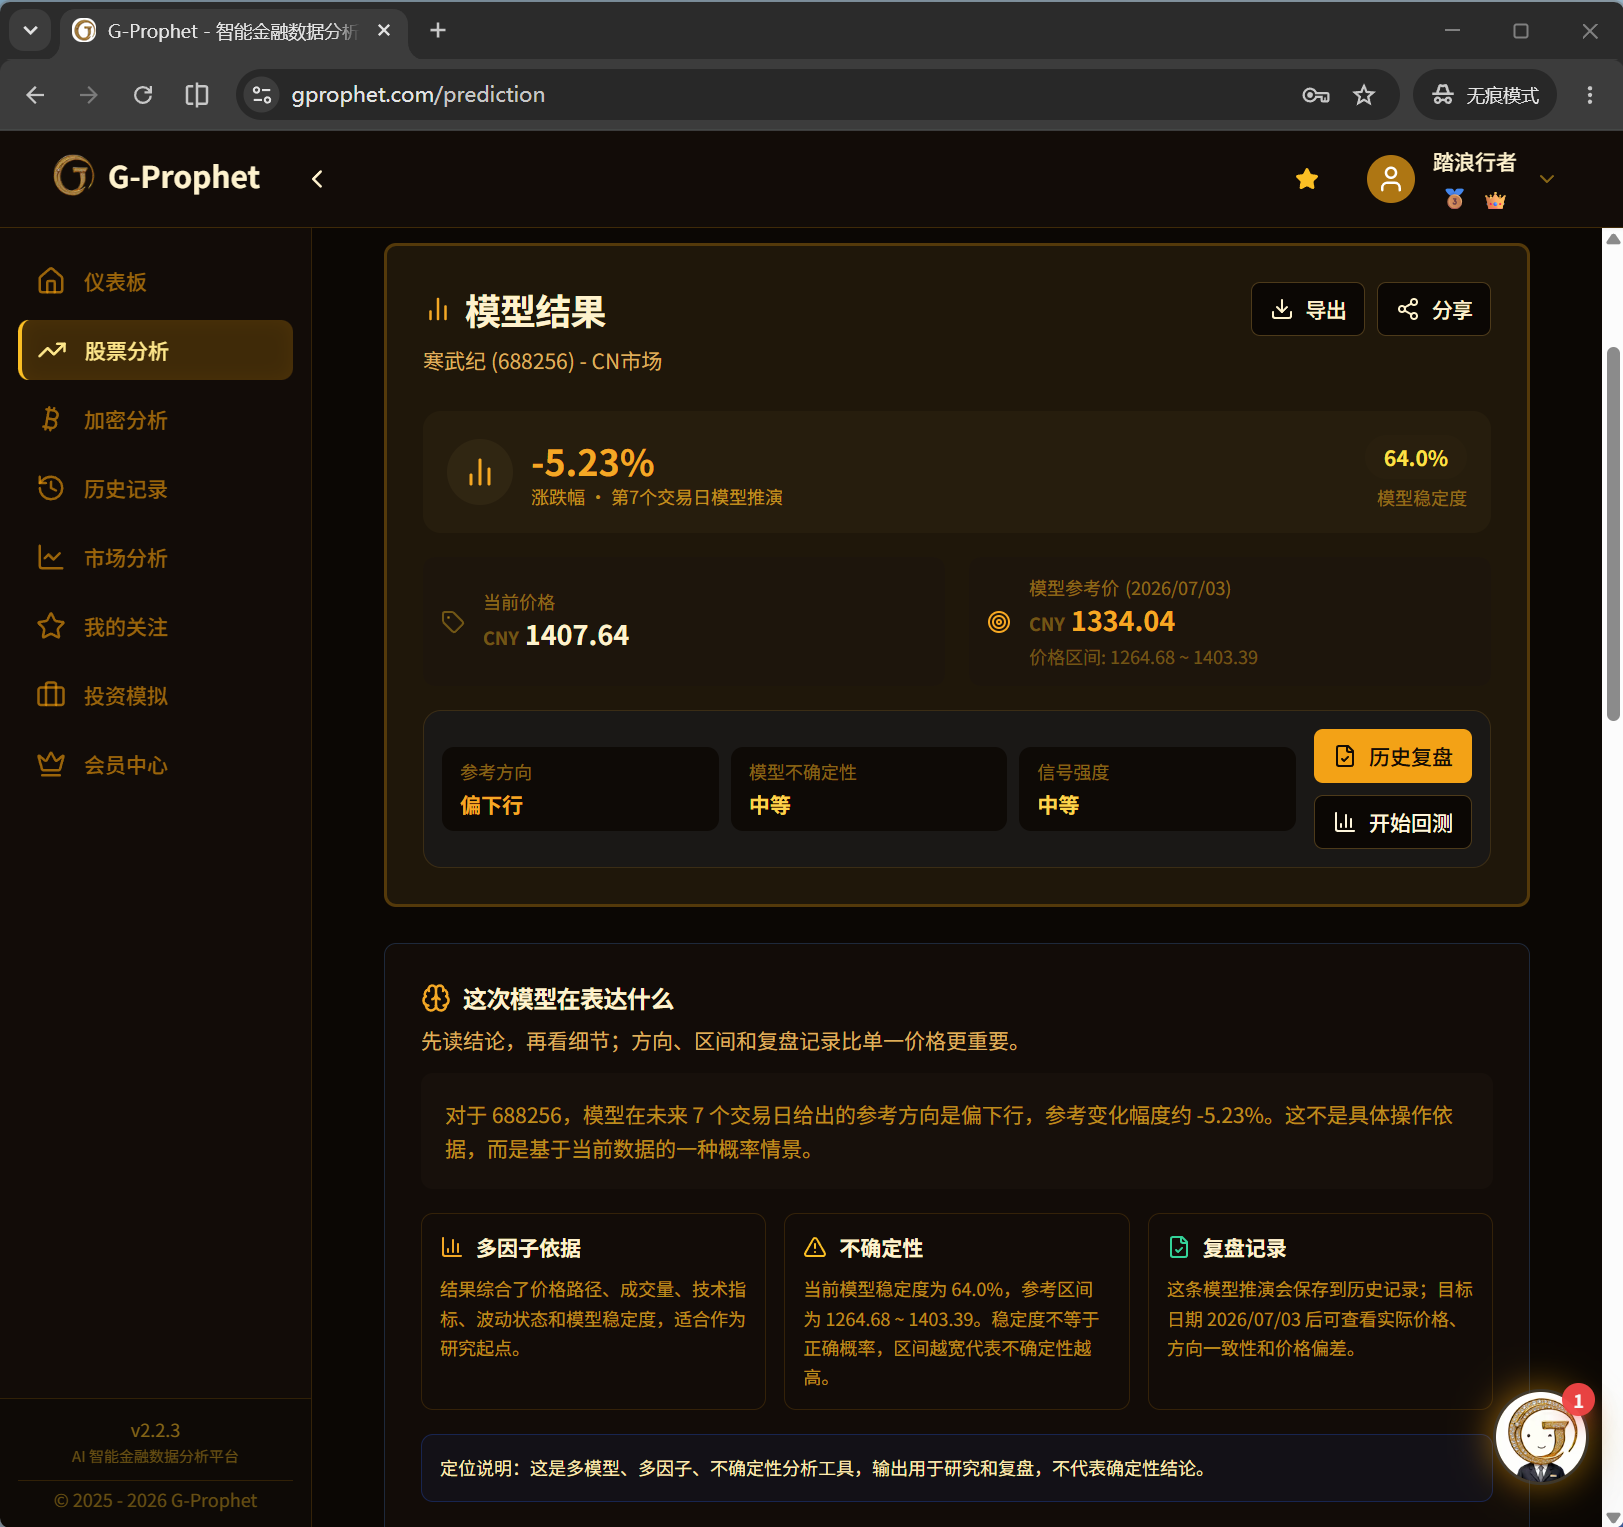Open the chat assistant mascot bubble
Viewport: 1623px width, 1527px height.
click(x=1540, y=1438)
